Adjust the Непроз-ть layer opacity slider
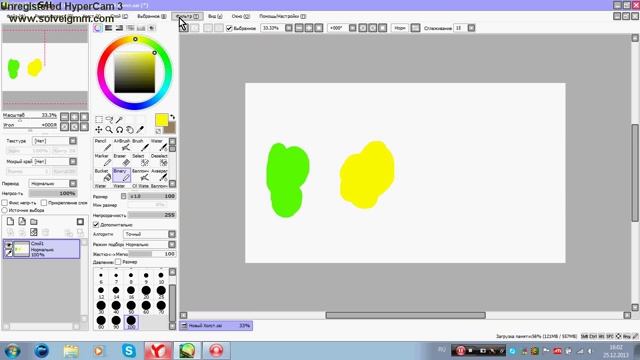Screen dimensions: 640x360 [x=53, y=193]
